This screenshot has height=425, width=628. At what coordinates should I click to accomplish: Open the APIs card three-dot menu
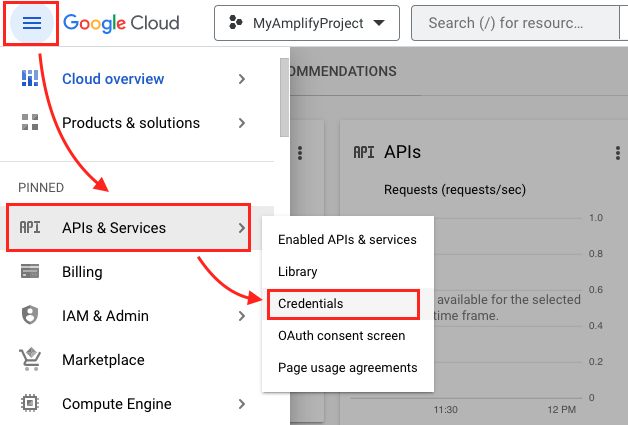(618, 153)
